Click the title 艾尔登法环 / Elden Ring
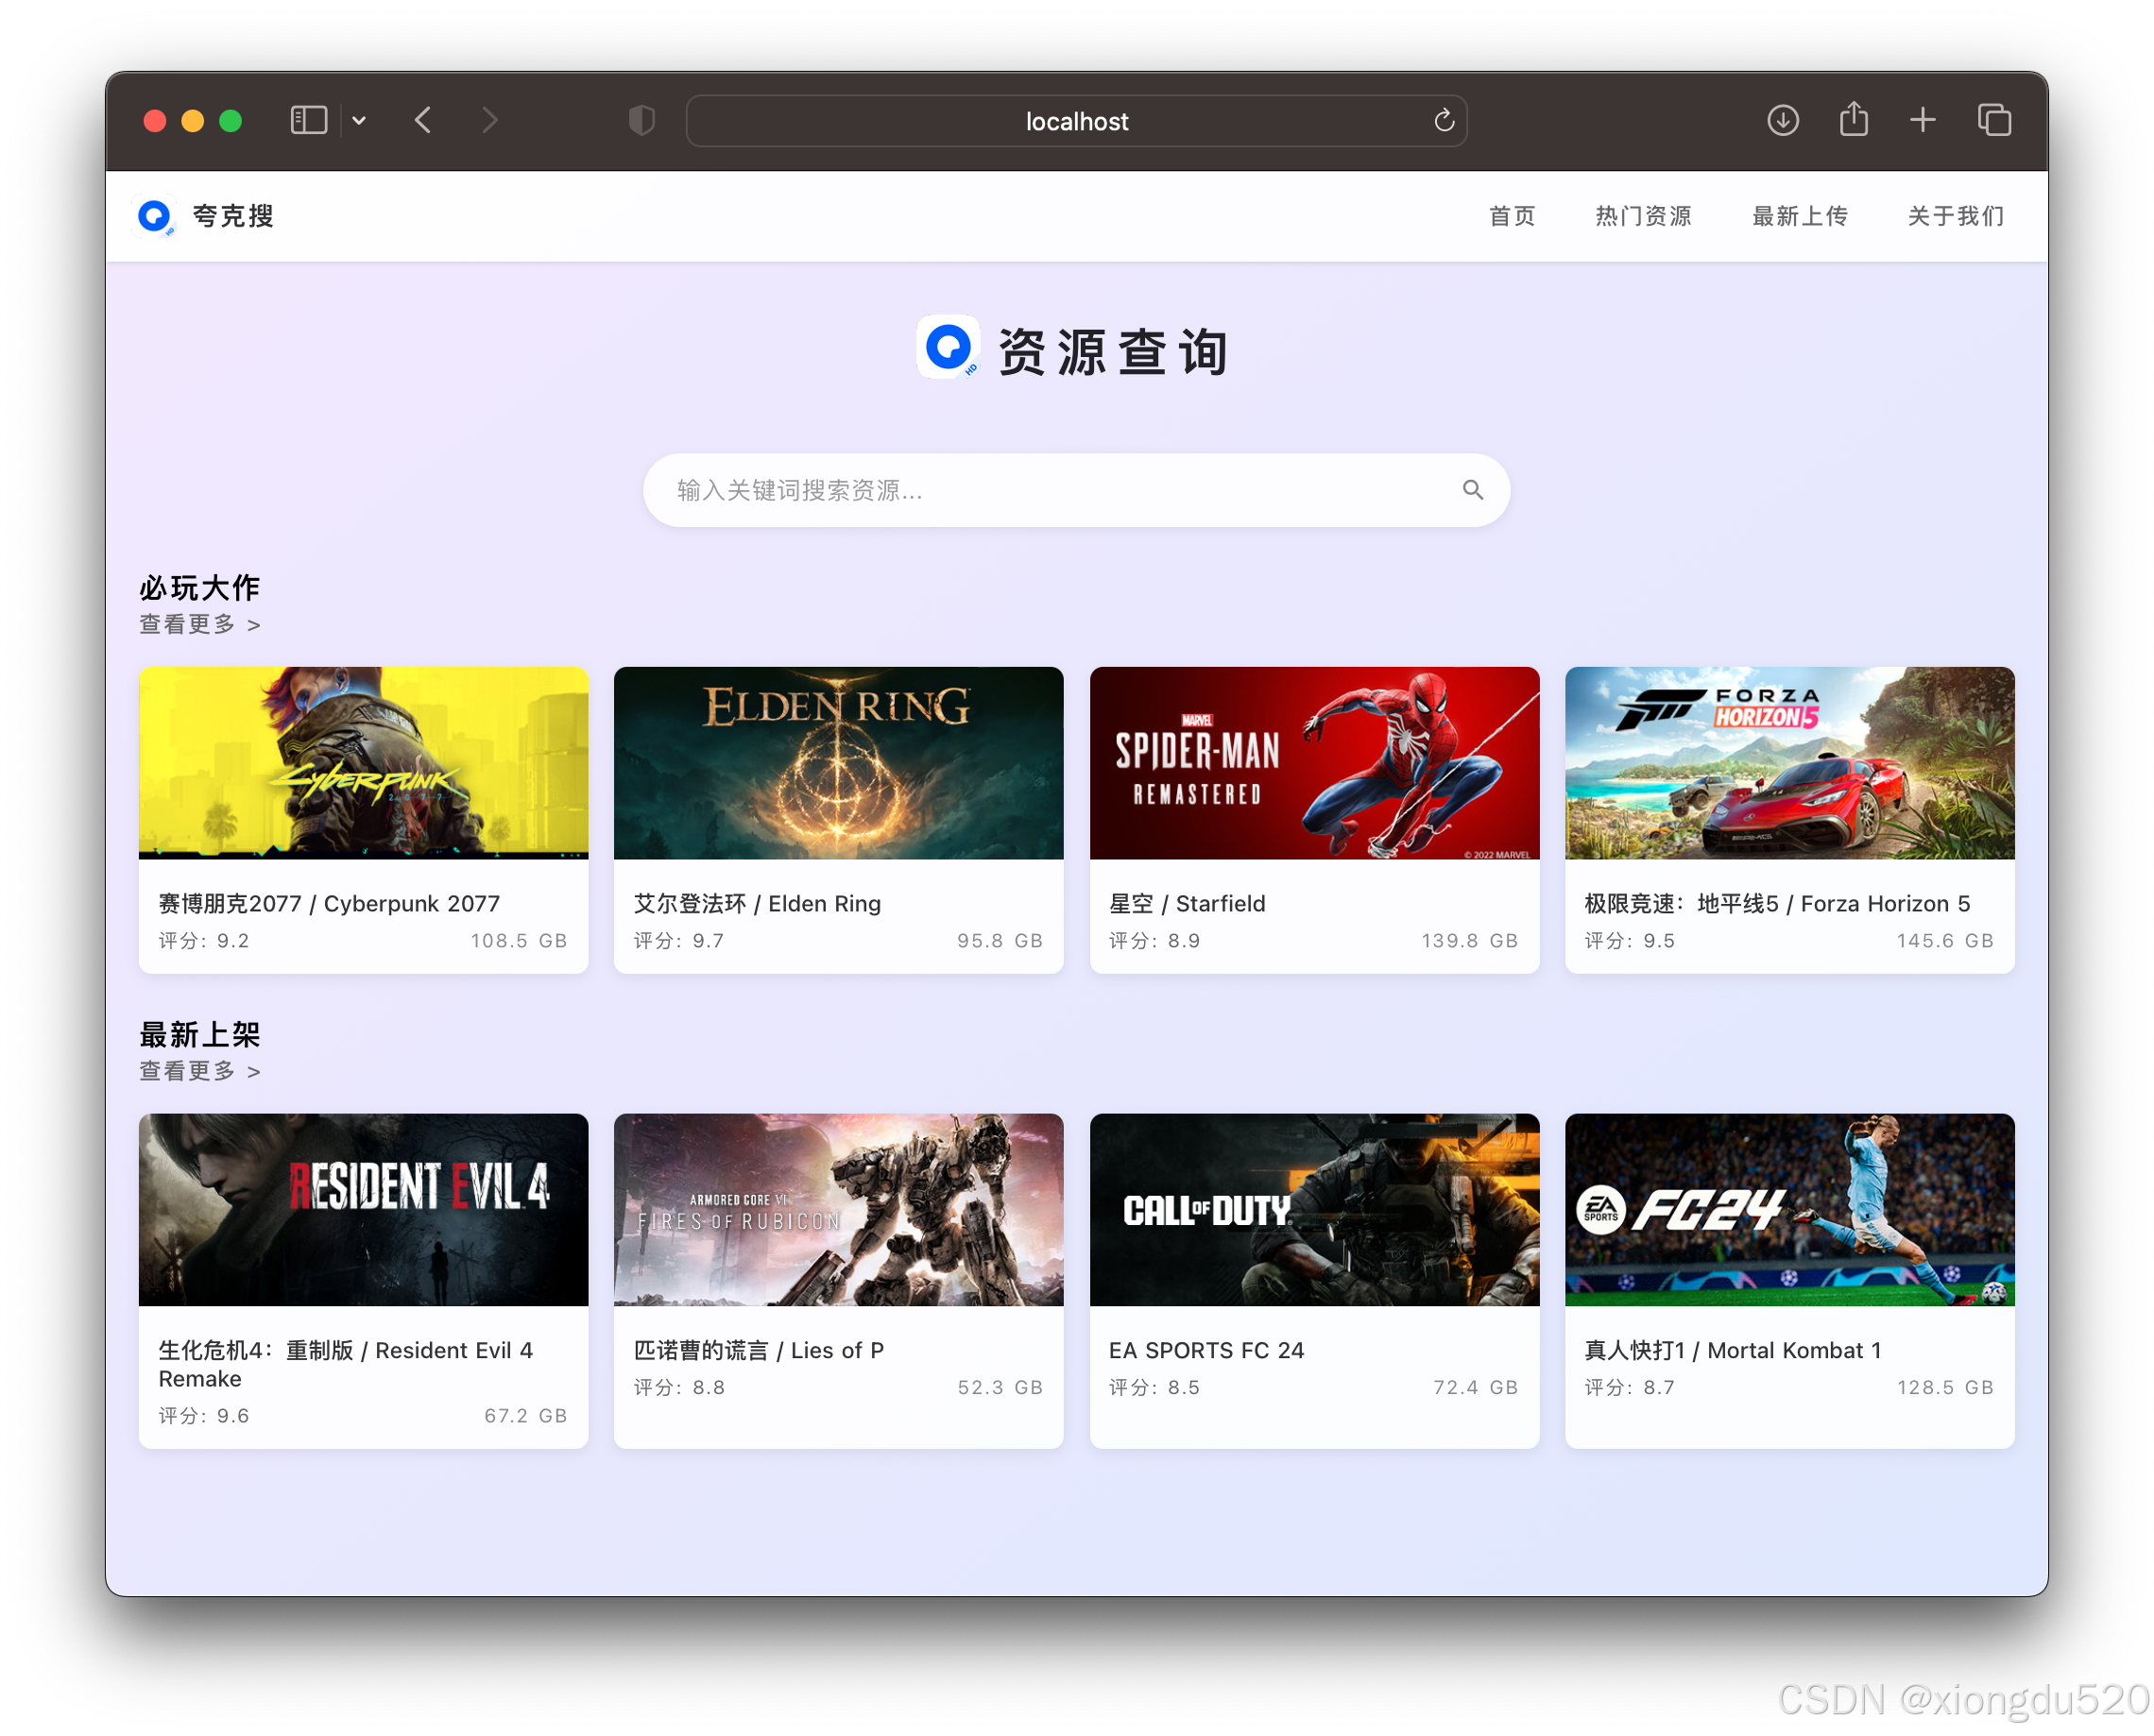Screen dimensions: 2154x1736 click(x=757, y=904)
